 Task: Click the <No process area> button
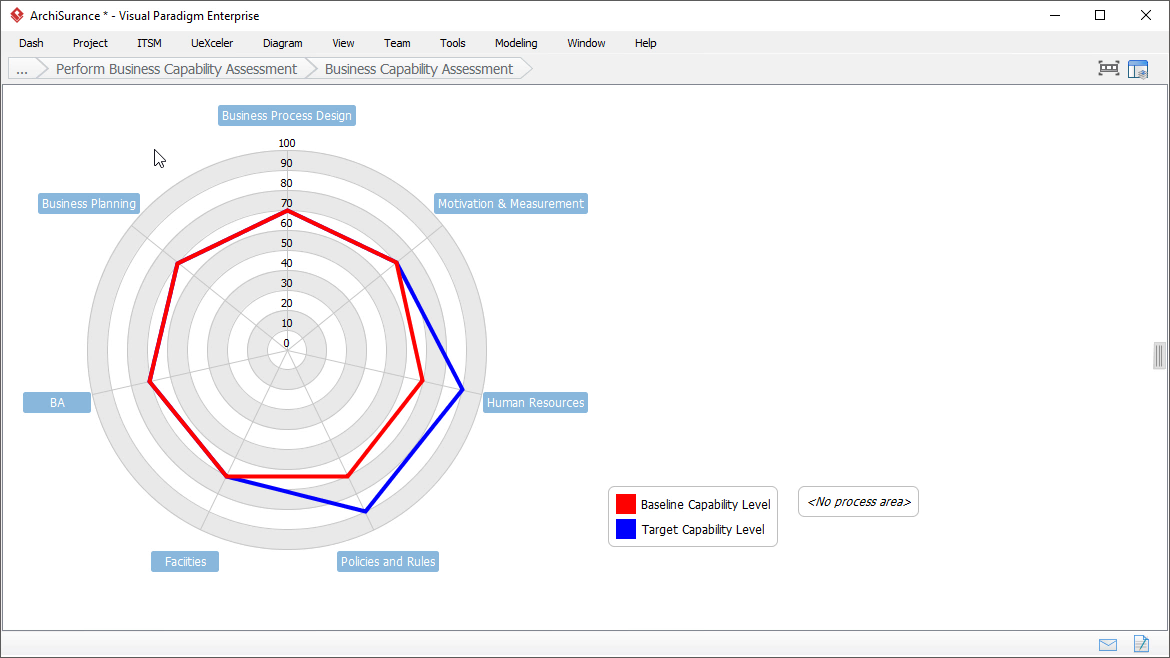tap(857, 501)
